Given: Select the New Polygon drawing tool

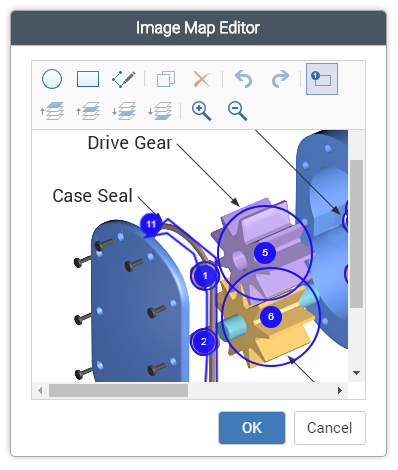Looking at the screenshot, I should click(x=124, y=79).
